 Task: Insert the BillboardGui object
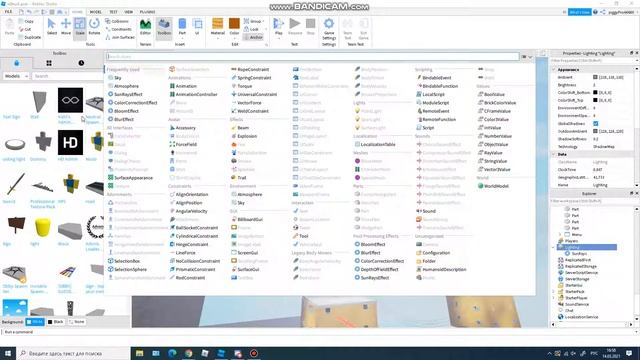[247, 219]
